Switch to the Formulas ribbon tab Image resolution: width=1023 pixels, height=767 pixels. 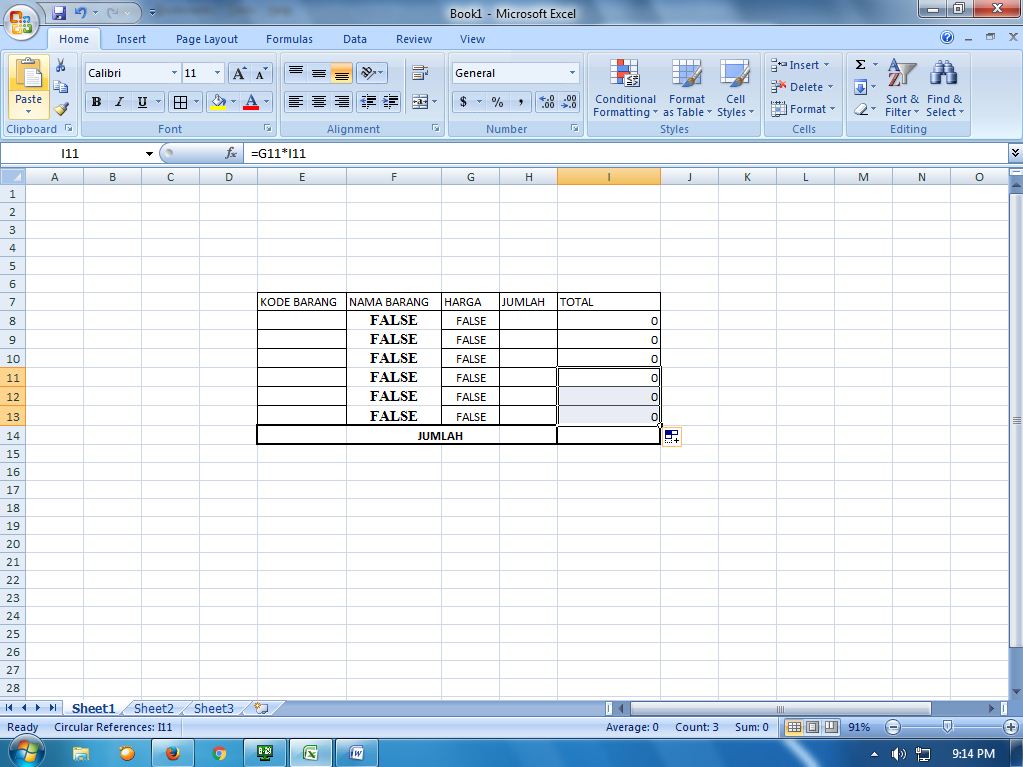click(289, 39)
